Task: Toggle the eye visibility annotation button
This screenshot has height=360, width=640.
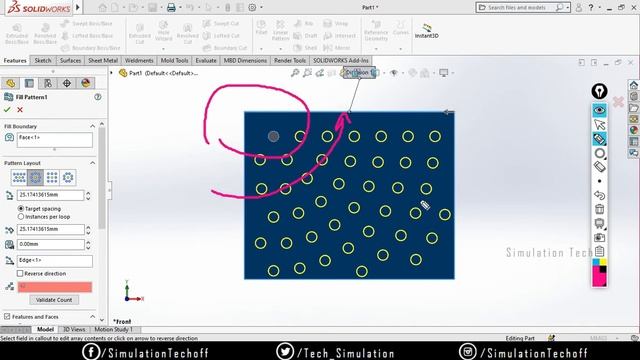Action: (x=599, y=110)
